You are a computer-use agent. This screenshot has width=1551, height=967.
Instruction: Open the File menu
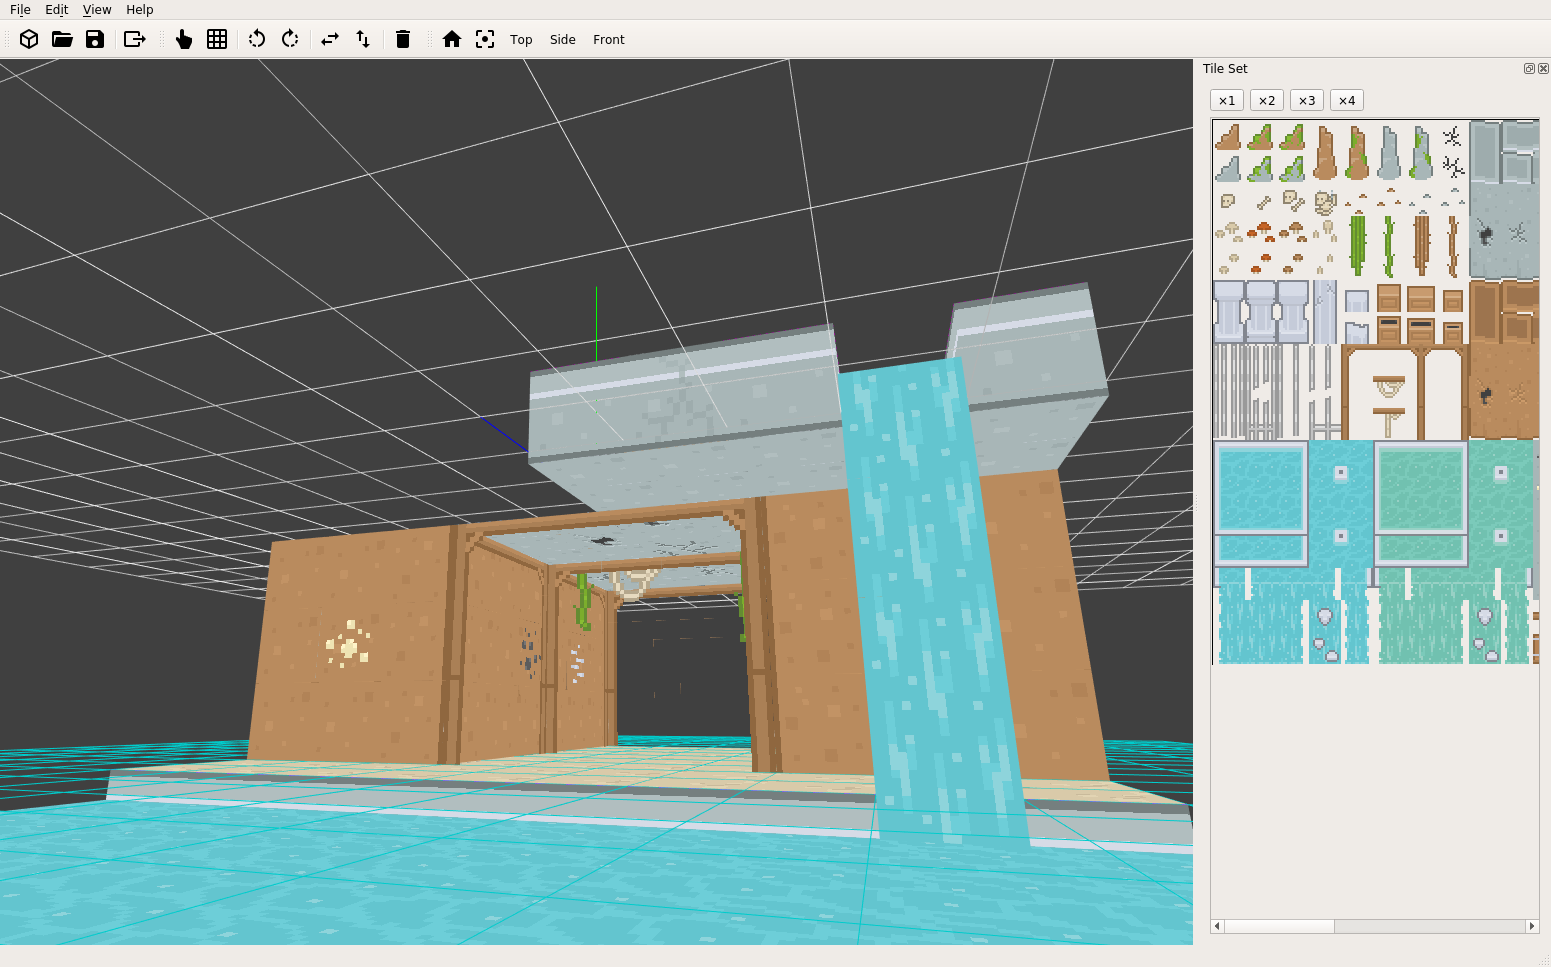pos(20,9)
